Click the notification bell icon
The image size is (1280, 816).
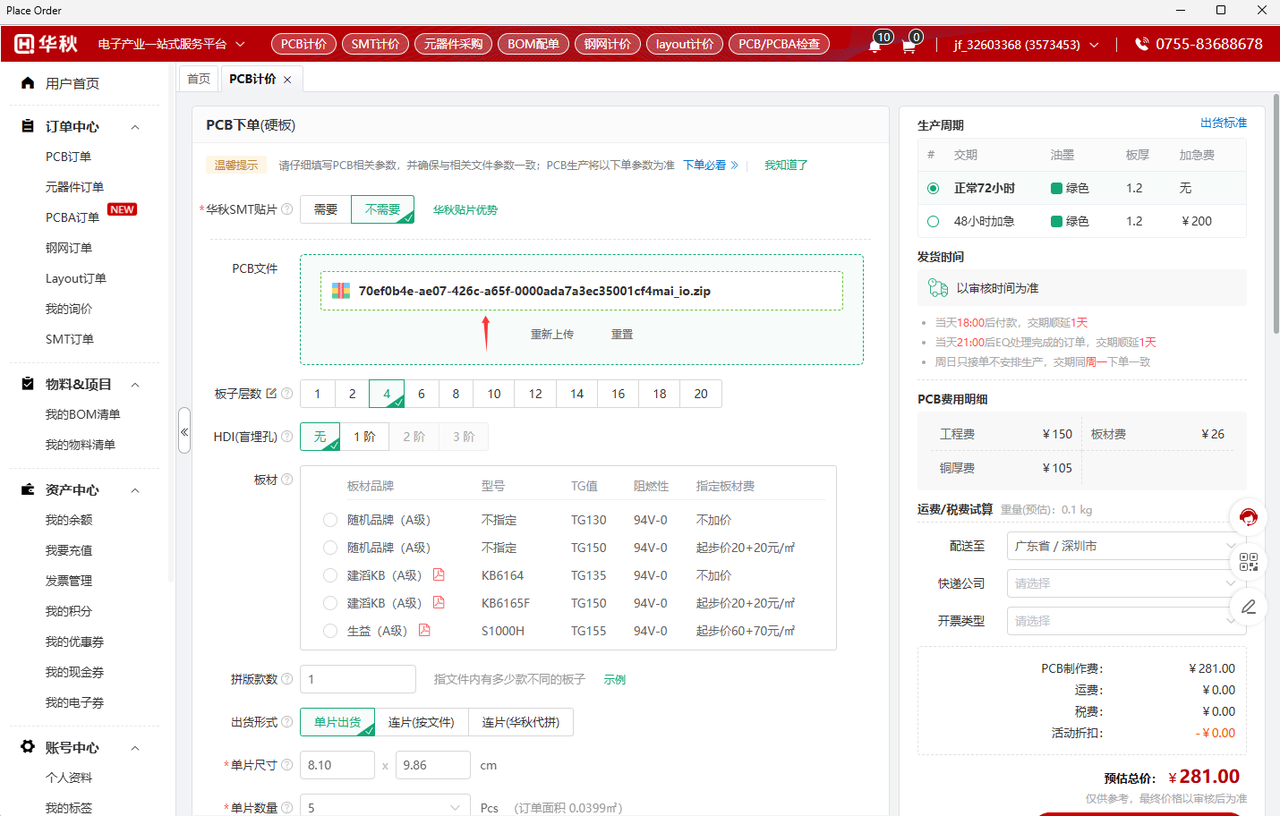click(874, 45)
